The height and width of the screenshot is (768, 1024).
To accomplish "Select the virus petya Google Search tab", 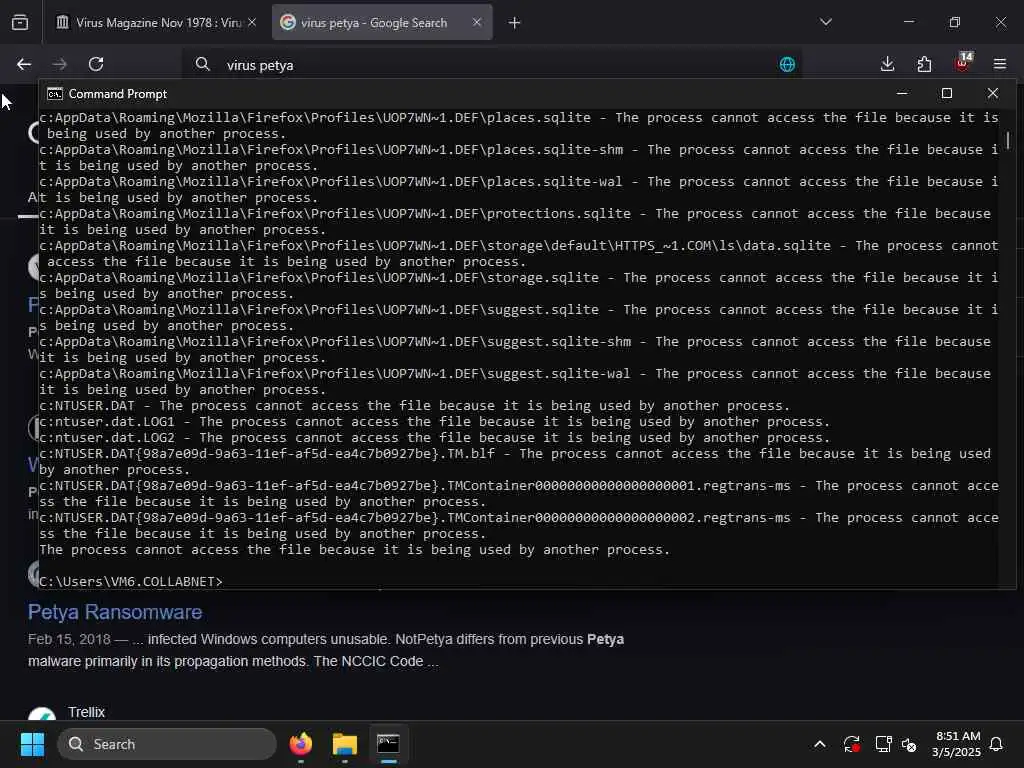I will pos(382,22).
